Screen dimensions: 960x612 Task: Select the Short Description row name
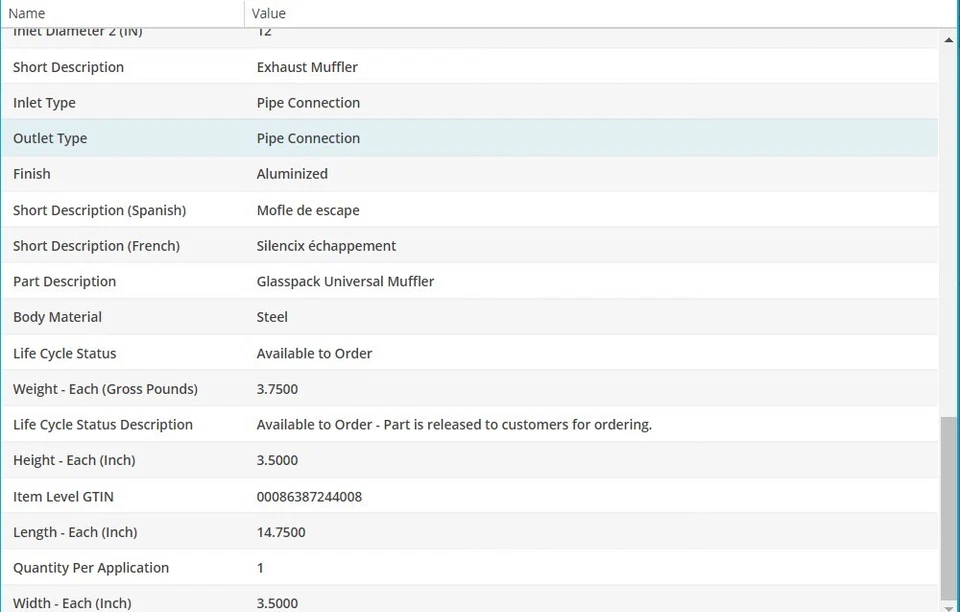pyautogui.click(x=68, y=67)
